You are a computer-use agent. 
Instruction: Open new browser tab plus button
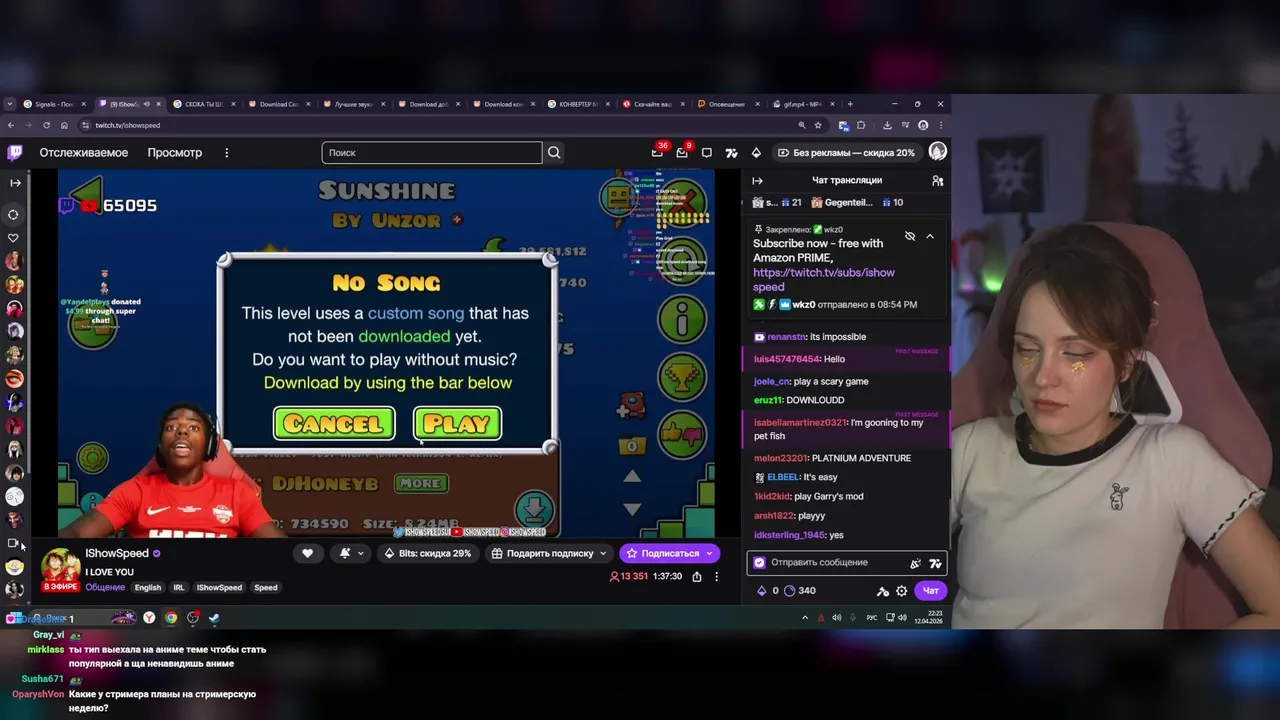click(x=850, y=104)
